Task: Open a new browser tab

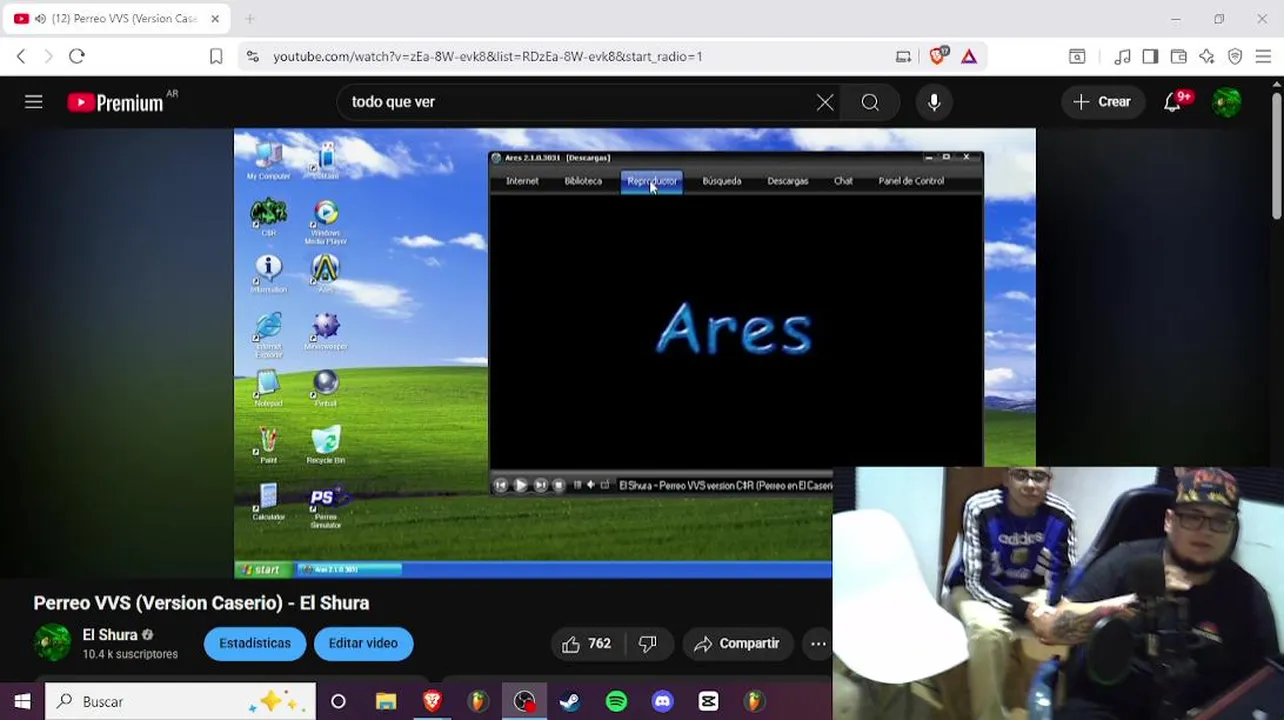Action: [x=250, y=19]
